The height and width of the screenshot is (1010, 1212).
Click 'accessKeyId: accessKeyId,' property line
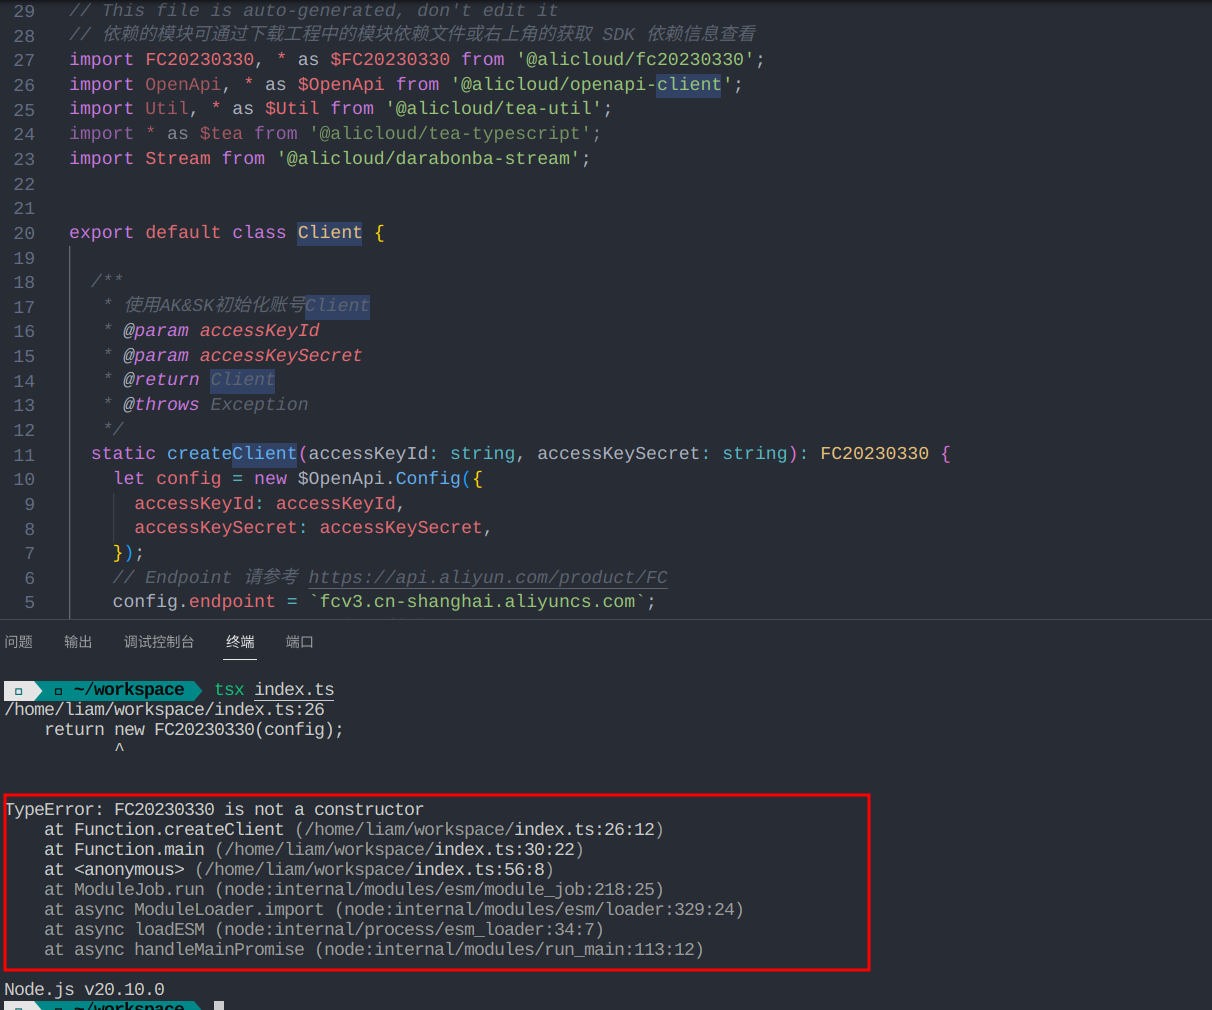[x=269, y=504]
